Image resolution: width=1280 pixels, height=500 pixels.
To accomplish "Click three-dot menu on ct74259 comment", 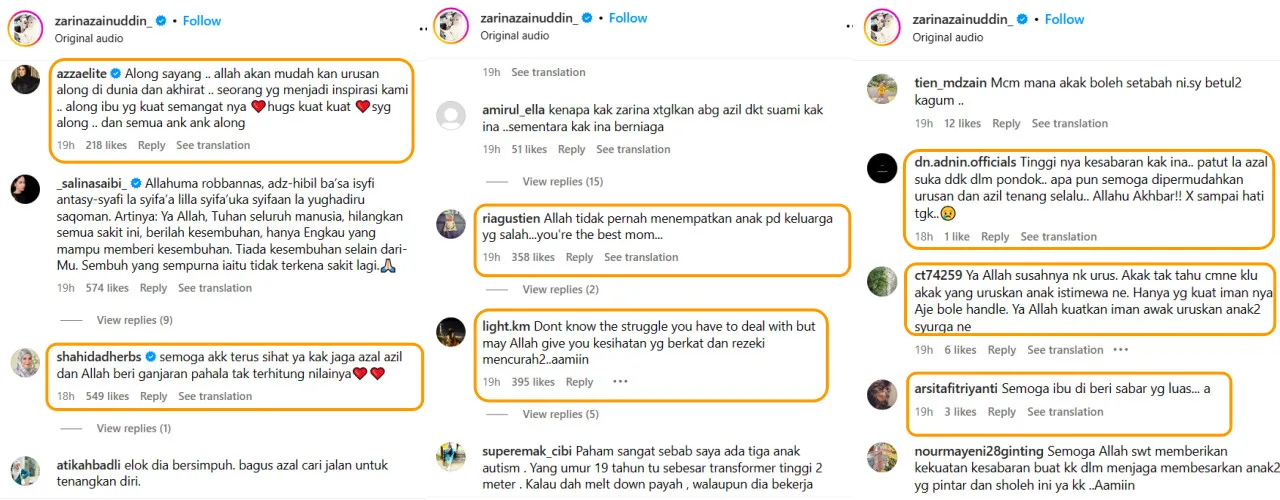I will (x=1120, y=350).
